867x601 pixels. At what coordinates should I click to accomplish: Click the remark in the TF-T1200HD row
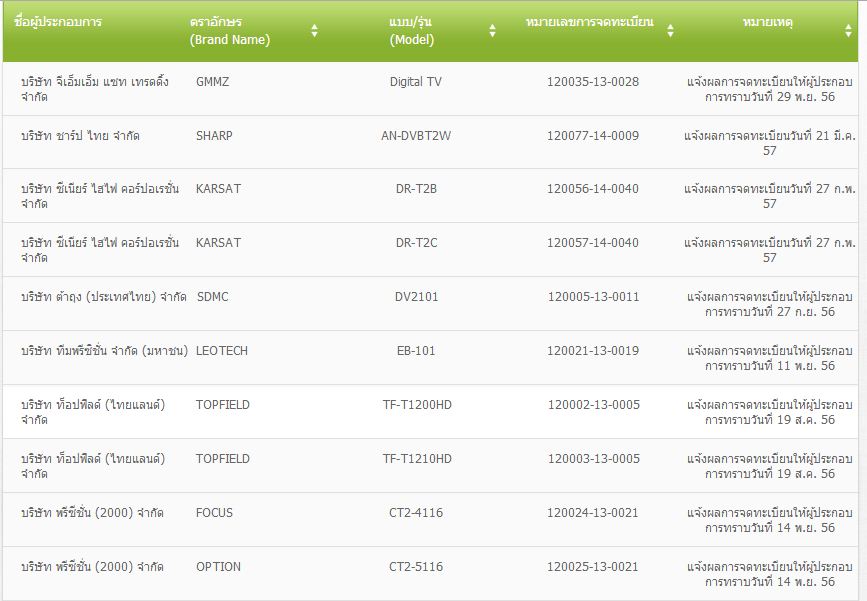tap(770, 412)
